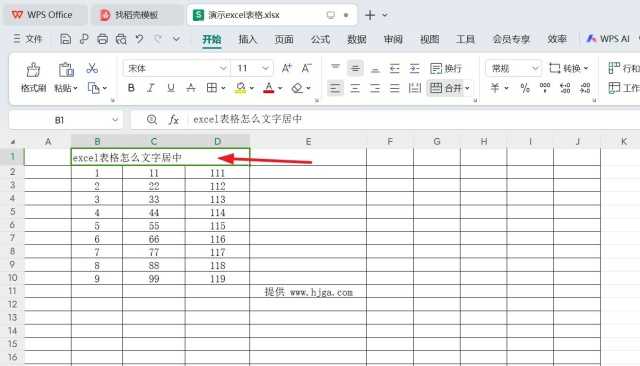This screenshot has height=366, width=640.
Task: Click the Save icon in quick toolbar
Action: [65, 39]
